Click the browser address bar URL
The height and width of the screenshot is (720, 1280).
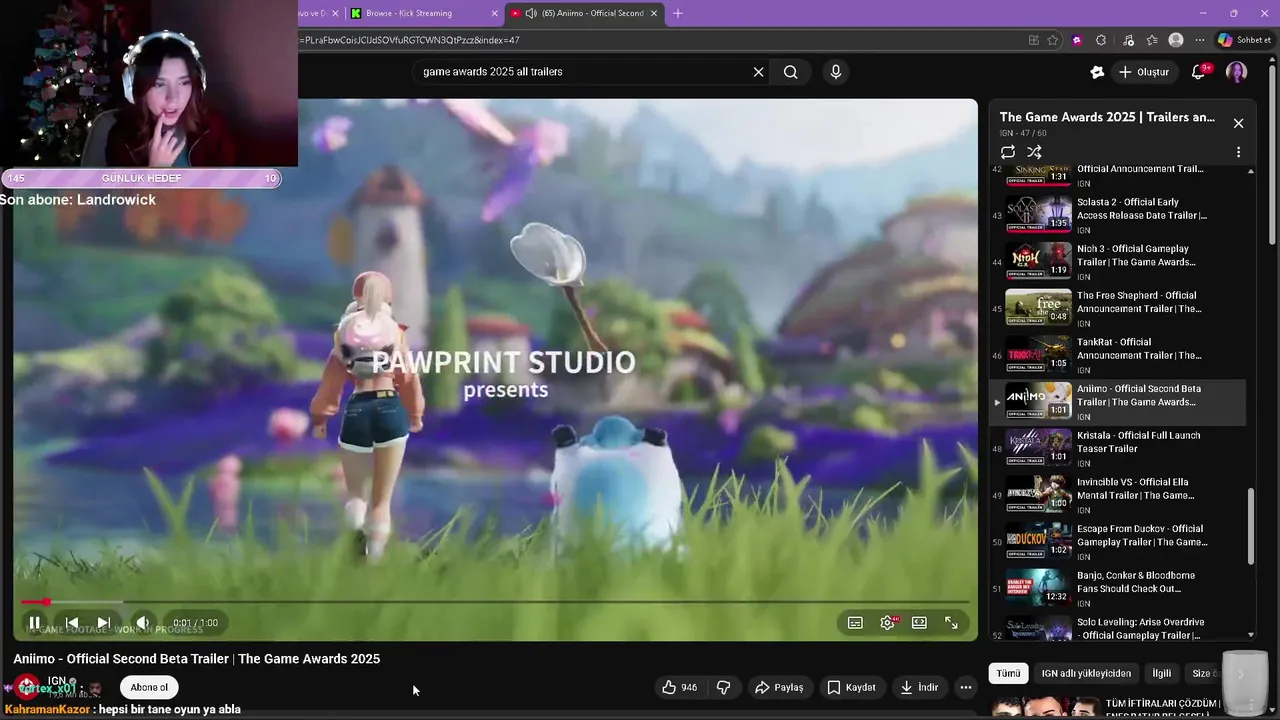coord(410,40)
